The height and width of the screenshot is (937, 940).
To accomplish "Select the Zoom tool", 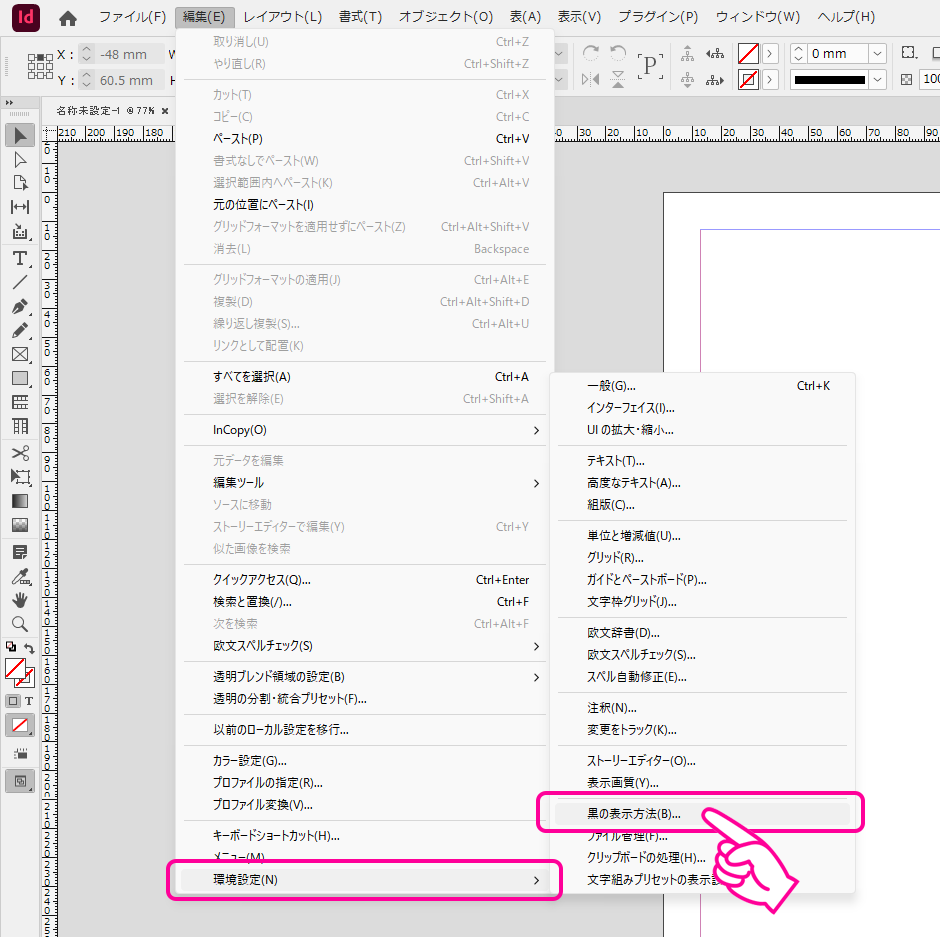I will tap(20, 624).
